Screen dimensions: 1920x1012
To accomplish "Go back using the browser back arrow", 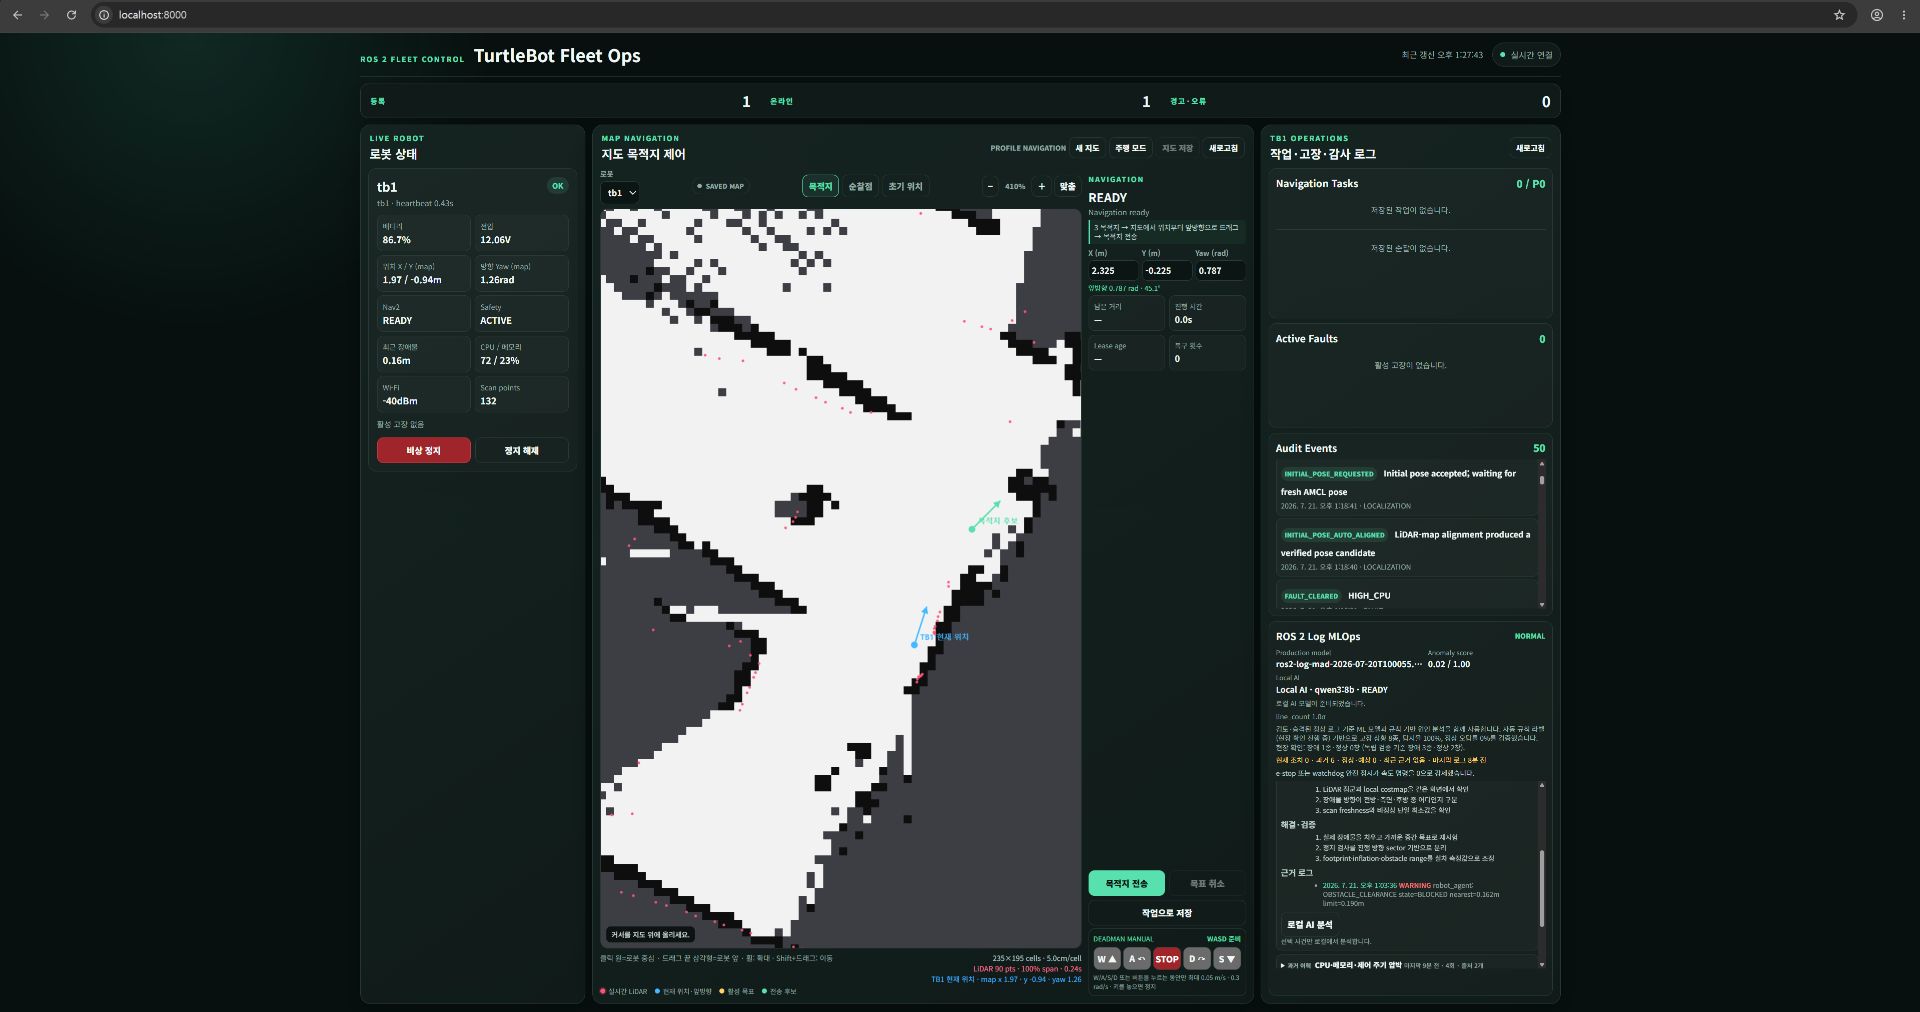I will (x=17, y=15).
